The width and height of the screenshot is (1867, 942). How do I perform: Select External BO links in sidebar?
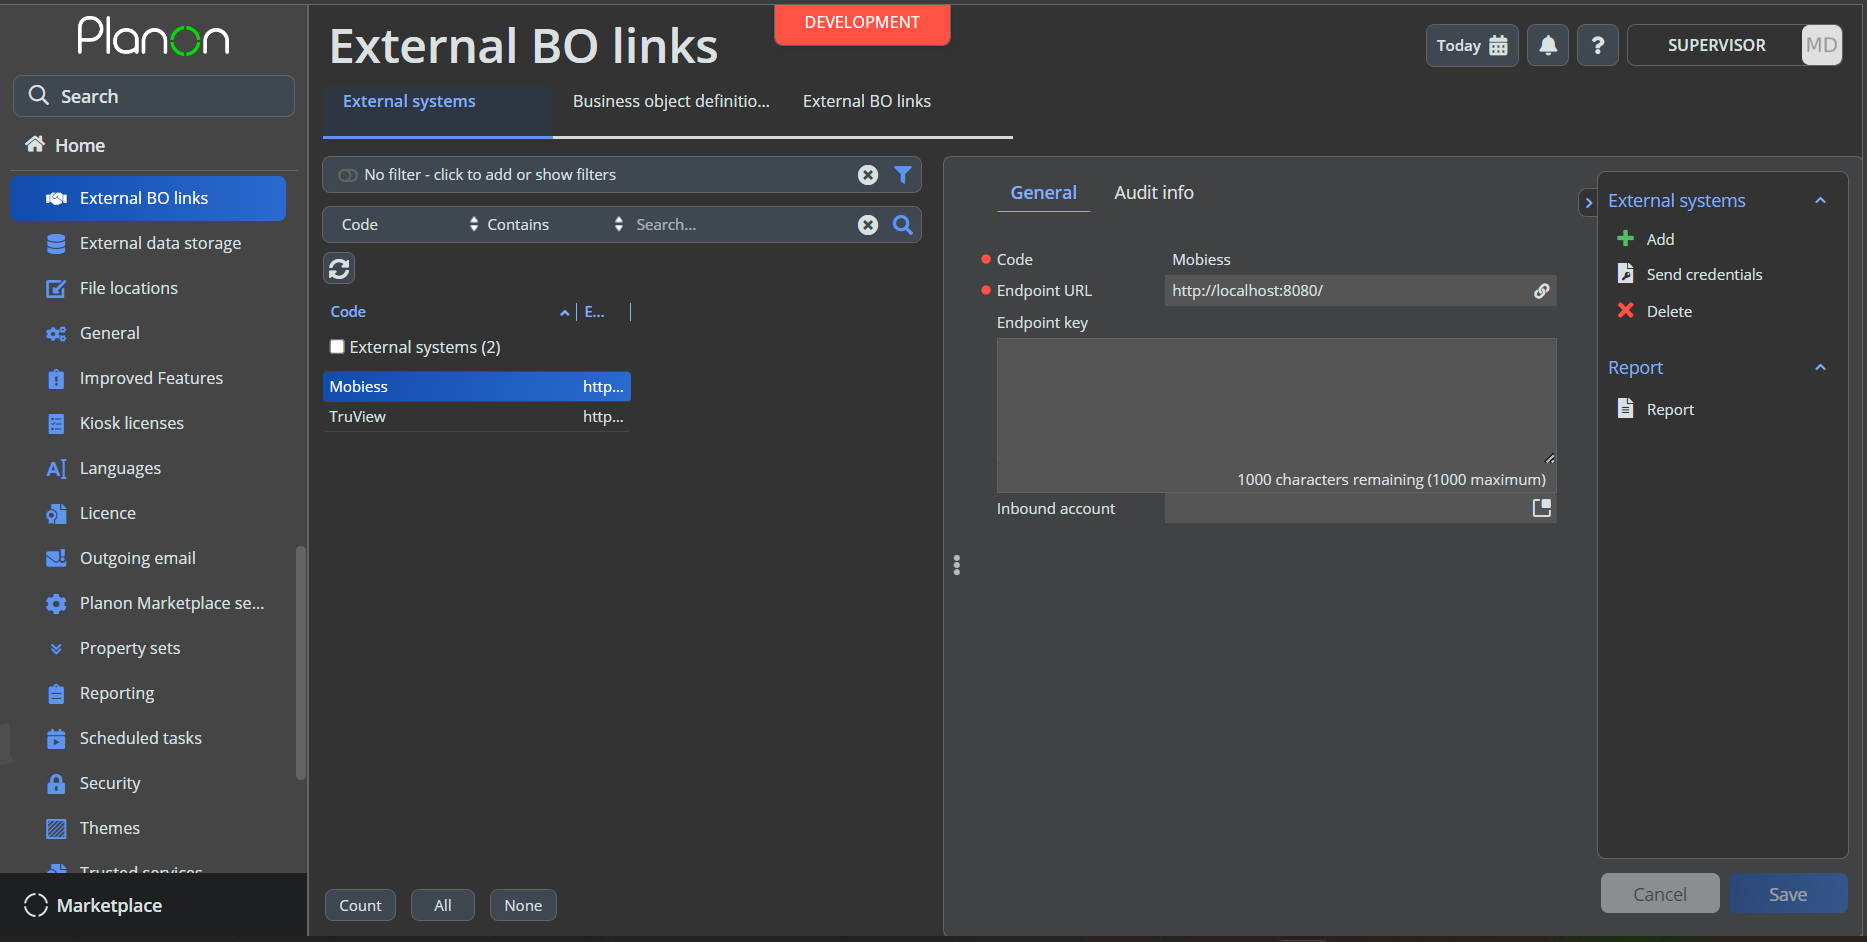pos(148,198)
